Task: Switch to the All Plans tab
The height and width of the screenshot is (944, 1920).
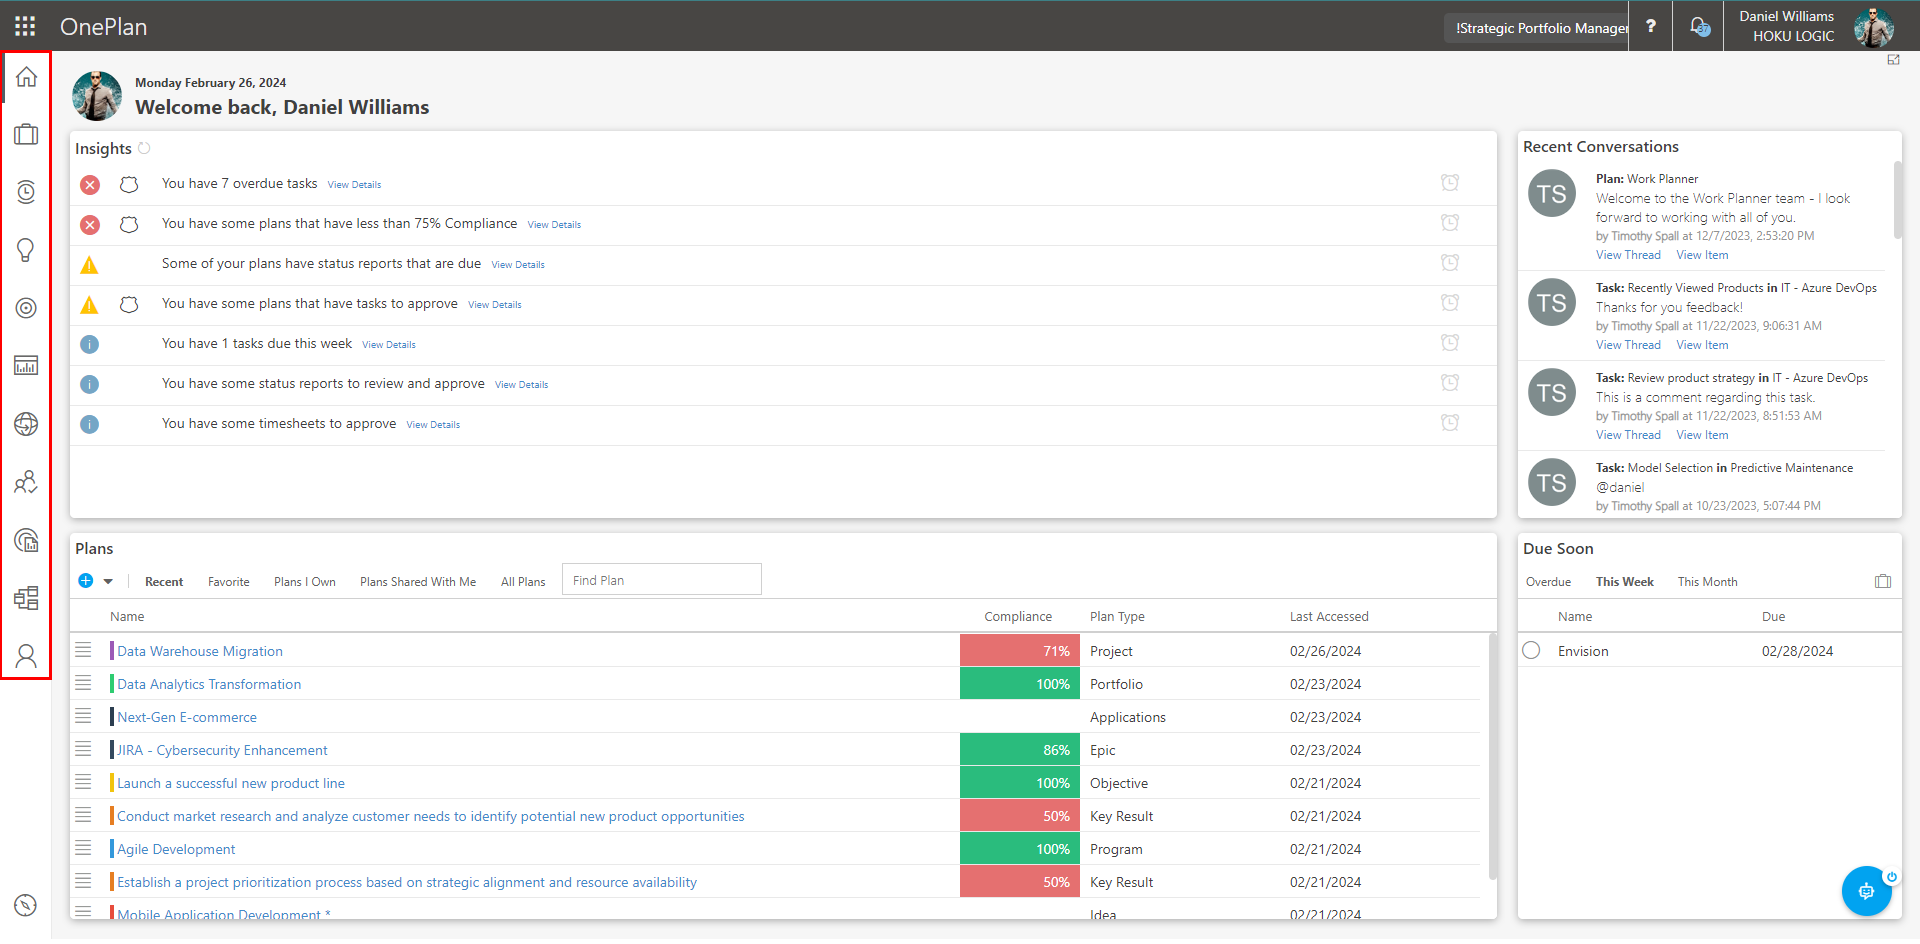Action: pos(523,581)
